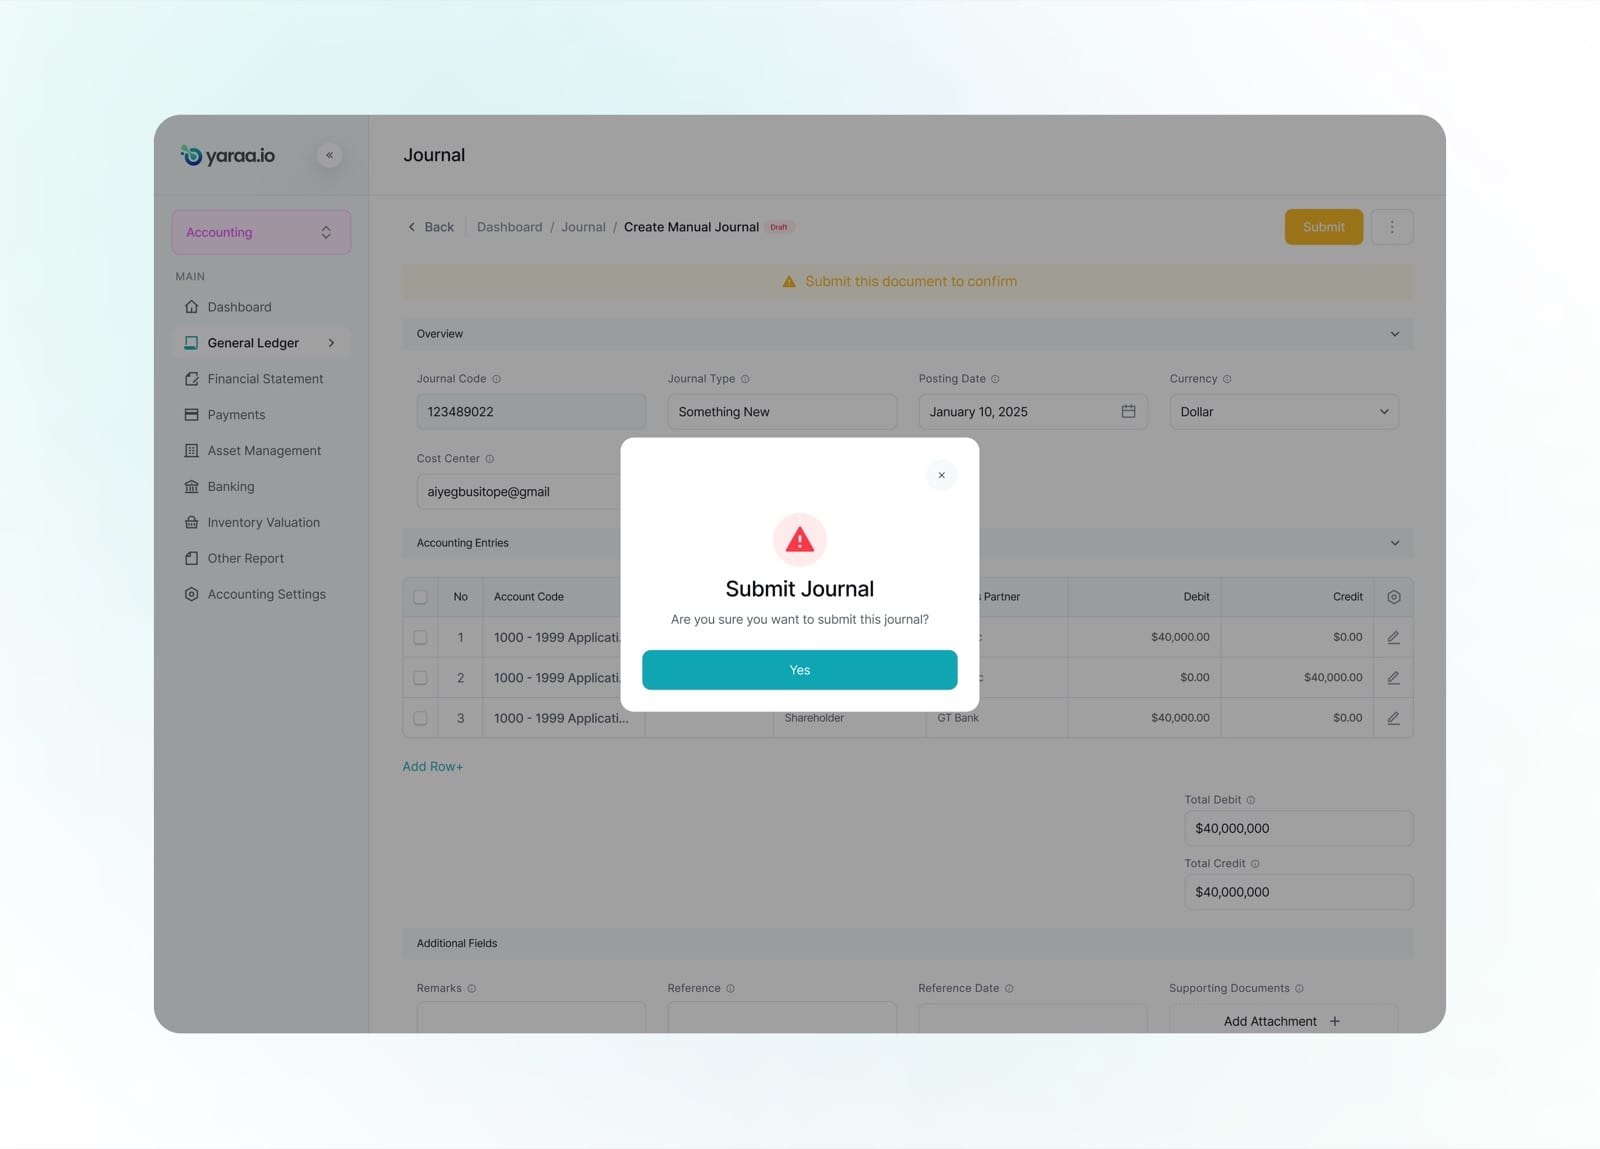Check the checkbox for row 3

tap(420, 718)
